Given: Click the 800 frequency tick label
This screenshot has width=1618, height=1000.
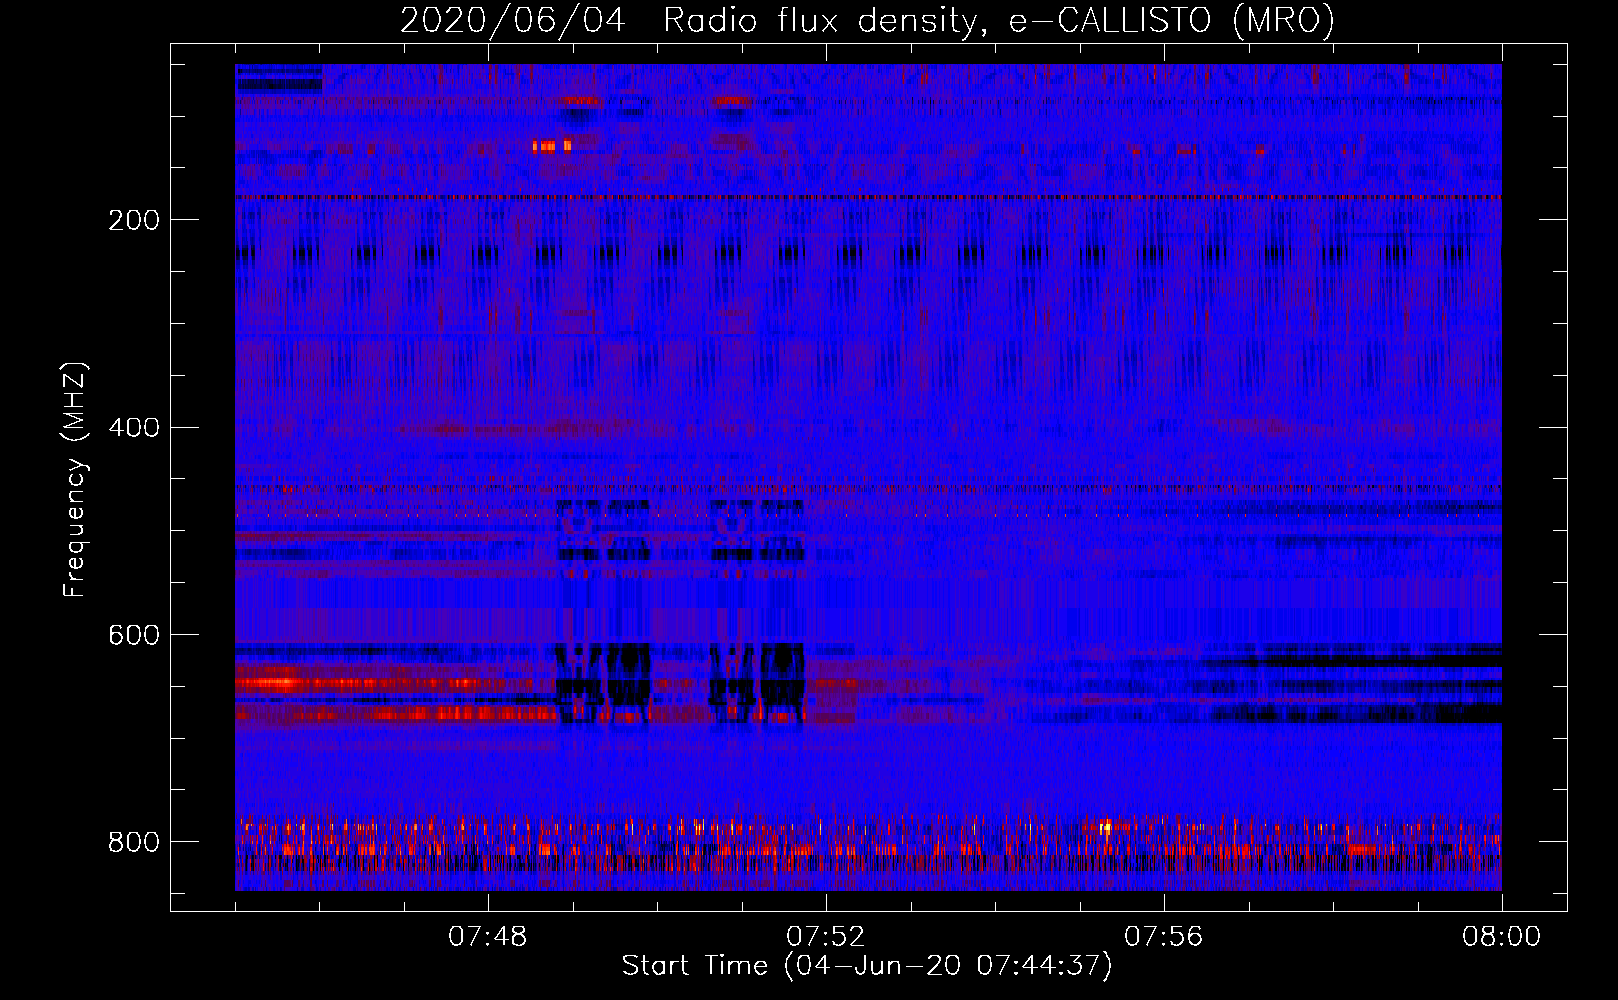Looking at the screenshot, I should (x=134, y=842).
